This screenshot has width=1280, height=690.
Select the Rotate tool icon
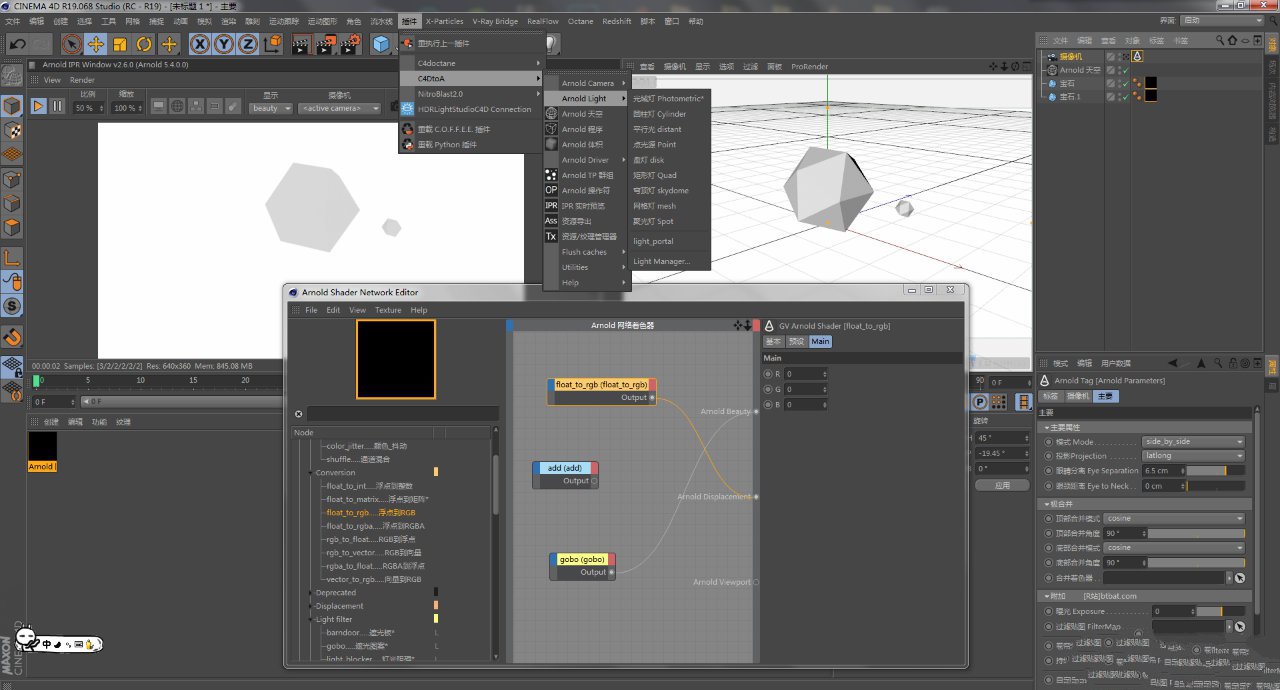coord(144,44)
